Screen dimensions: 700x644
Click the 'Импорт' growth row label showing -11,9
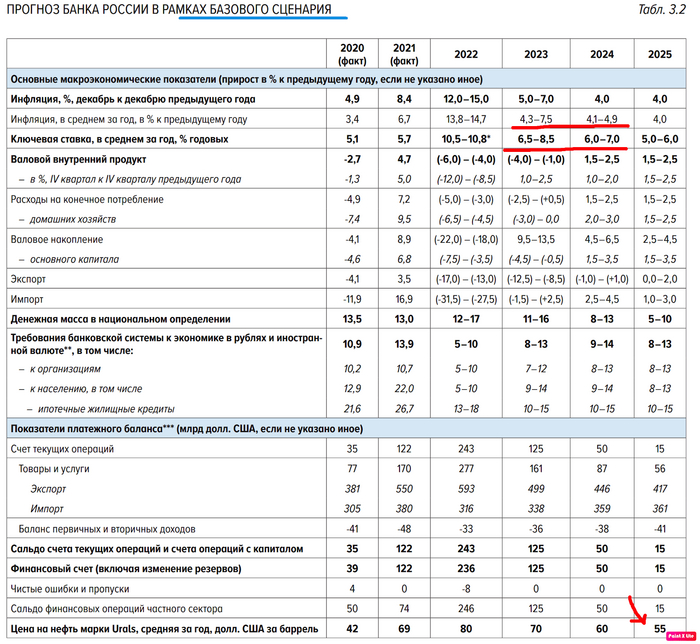tap(27, 299)
